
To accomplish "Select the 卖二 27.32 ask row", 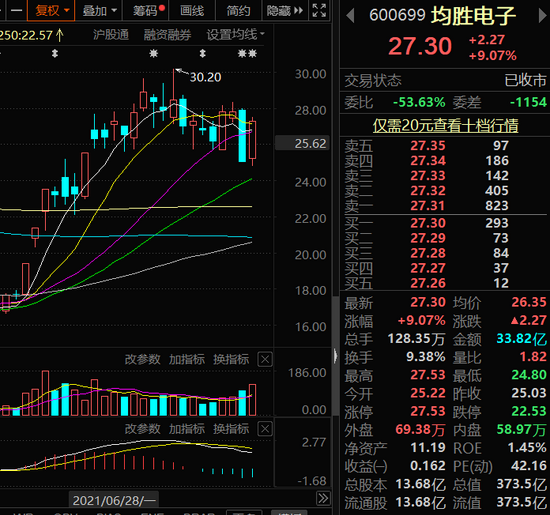I will 445,191.
